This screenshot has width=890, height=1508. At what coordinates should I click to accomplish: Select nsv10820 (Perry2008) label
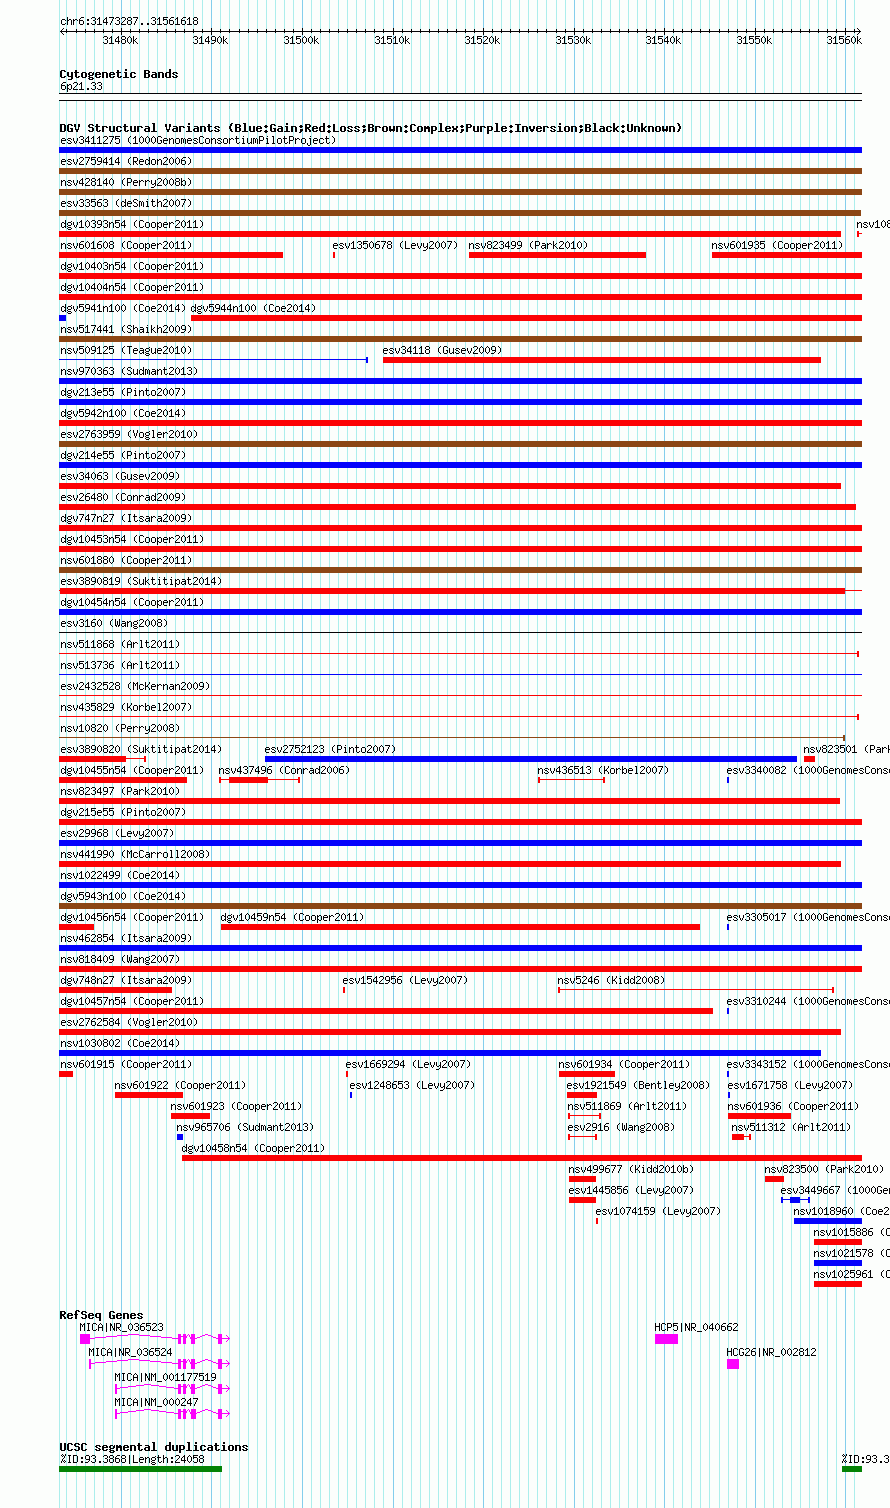[120, 728]
